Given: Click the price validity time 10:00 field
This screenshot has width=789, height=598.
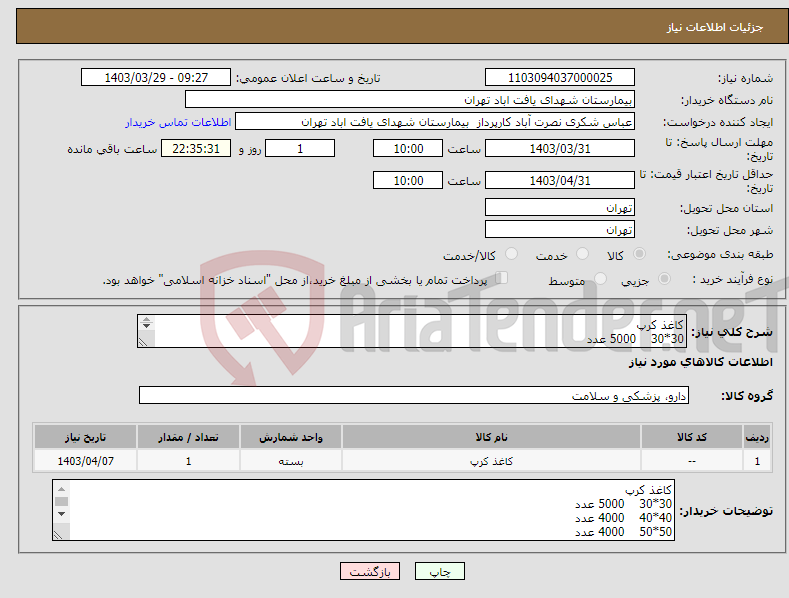Looking at the screenshot, I should [x=408, y=180].
